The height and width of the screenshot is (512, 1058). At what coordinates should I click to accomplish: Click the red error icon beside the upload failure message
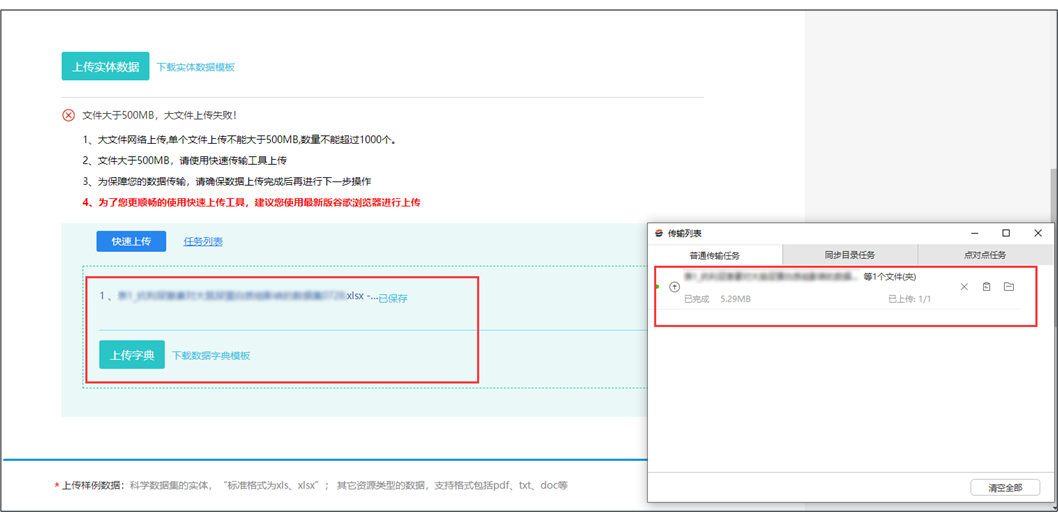(x=69, y=115)
